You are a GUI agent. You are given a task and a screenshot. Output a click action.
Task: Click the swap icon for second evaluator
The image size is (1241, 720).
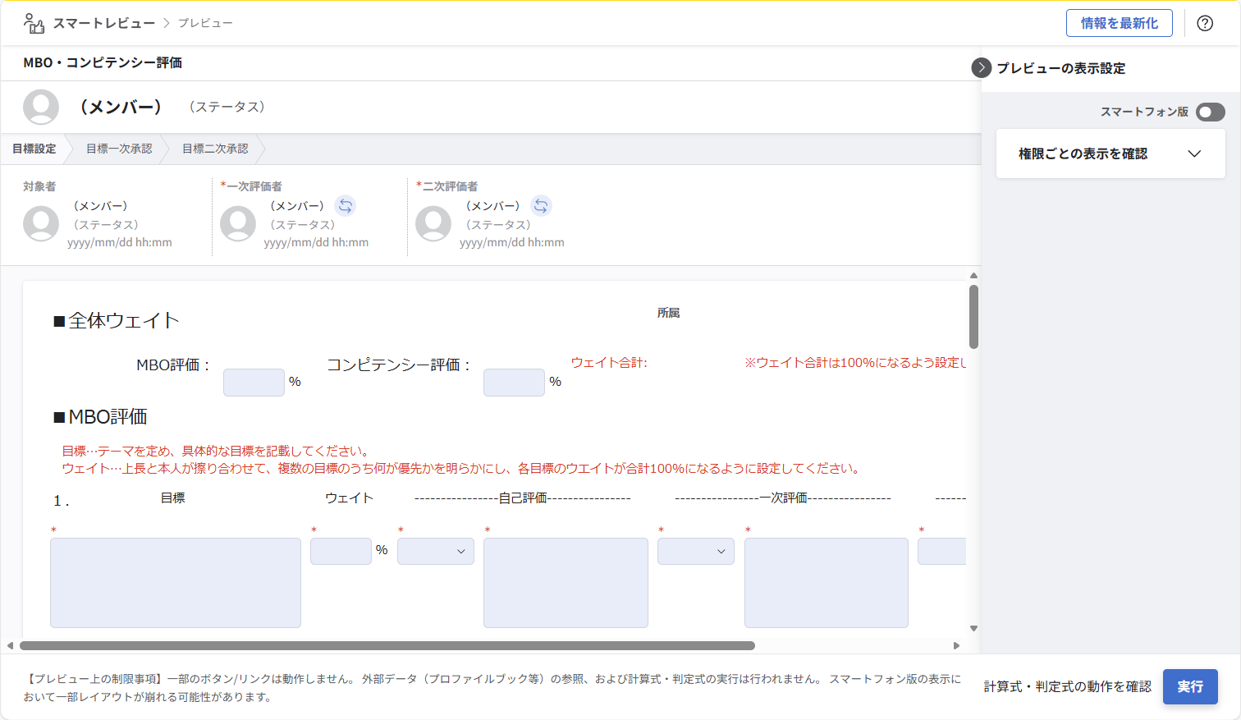coord(541,206)
